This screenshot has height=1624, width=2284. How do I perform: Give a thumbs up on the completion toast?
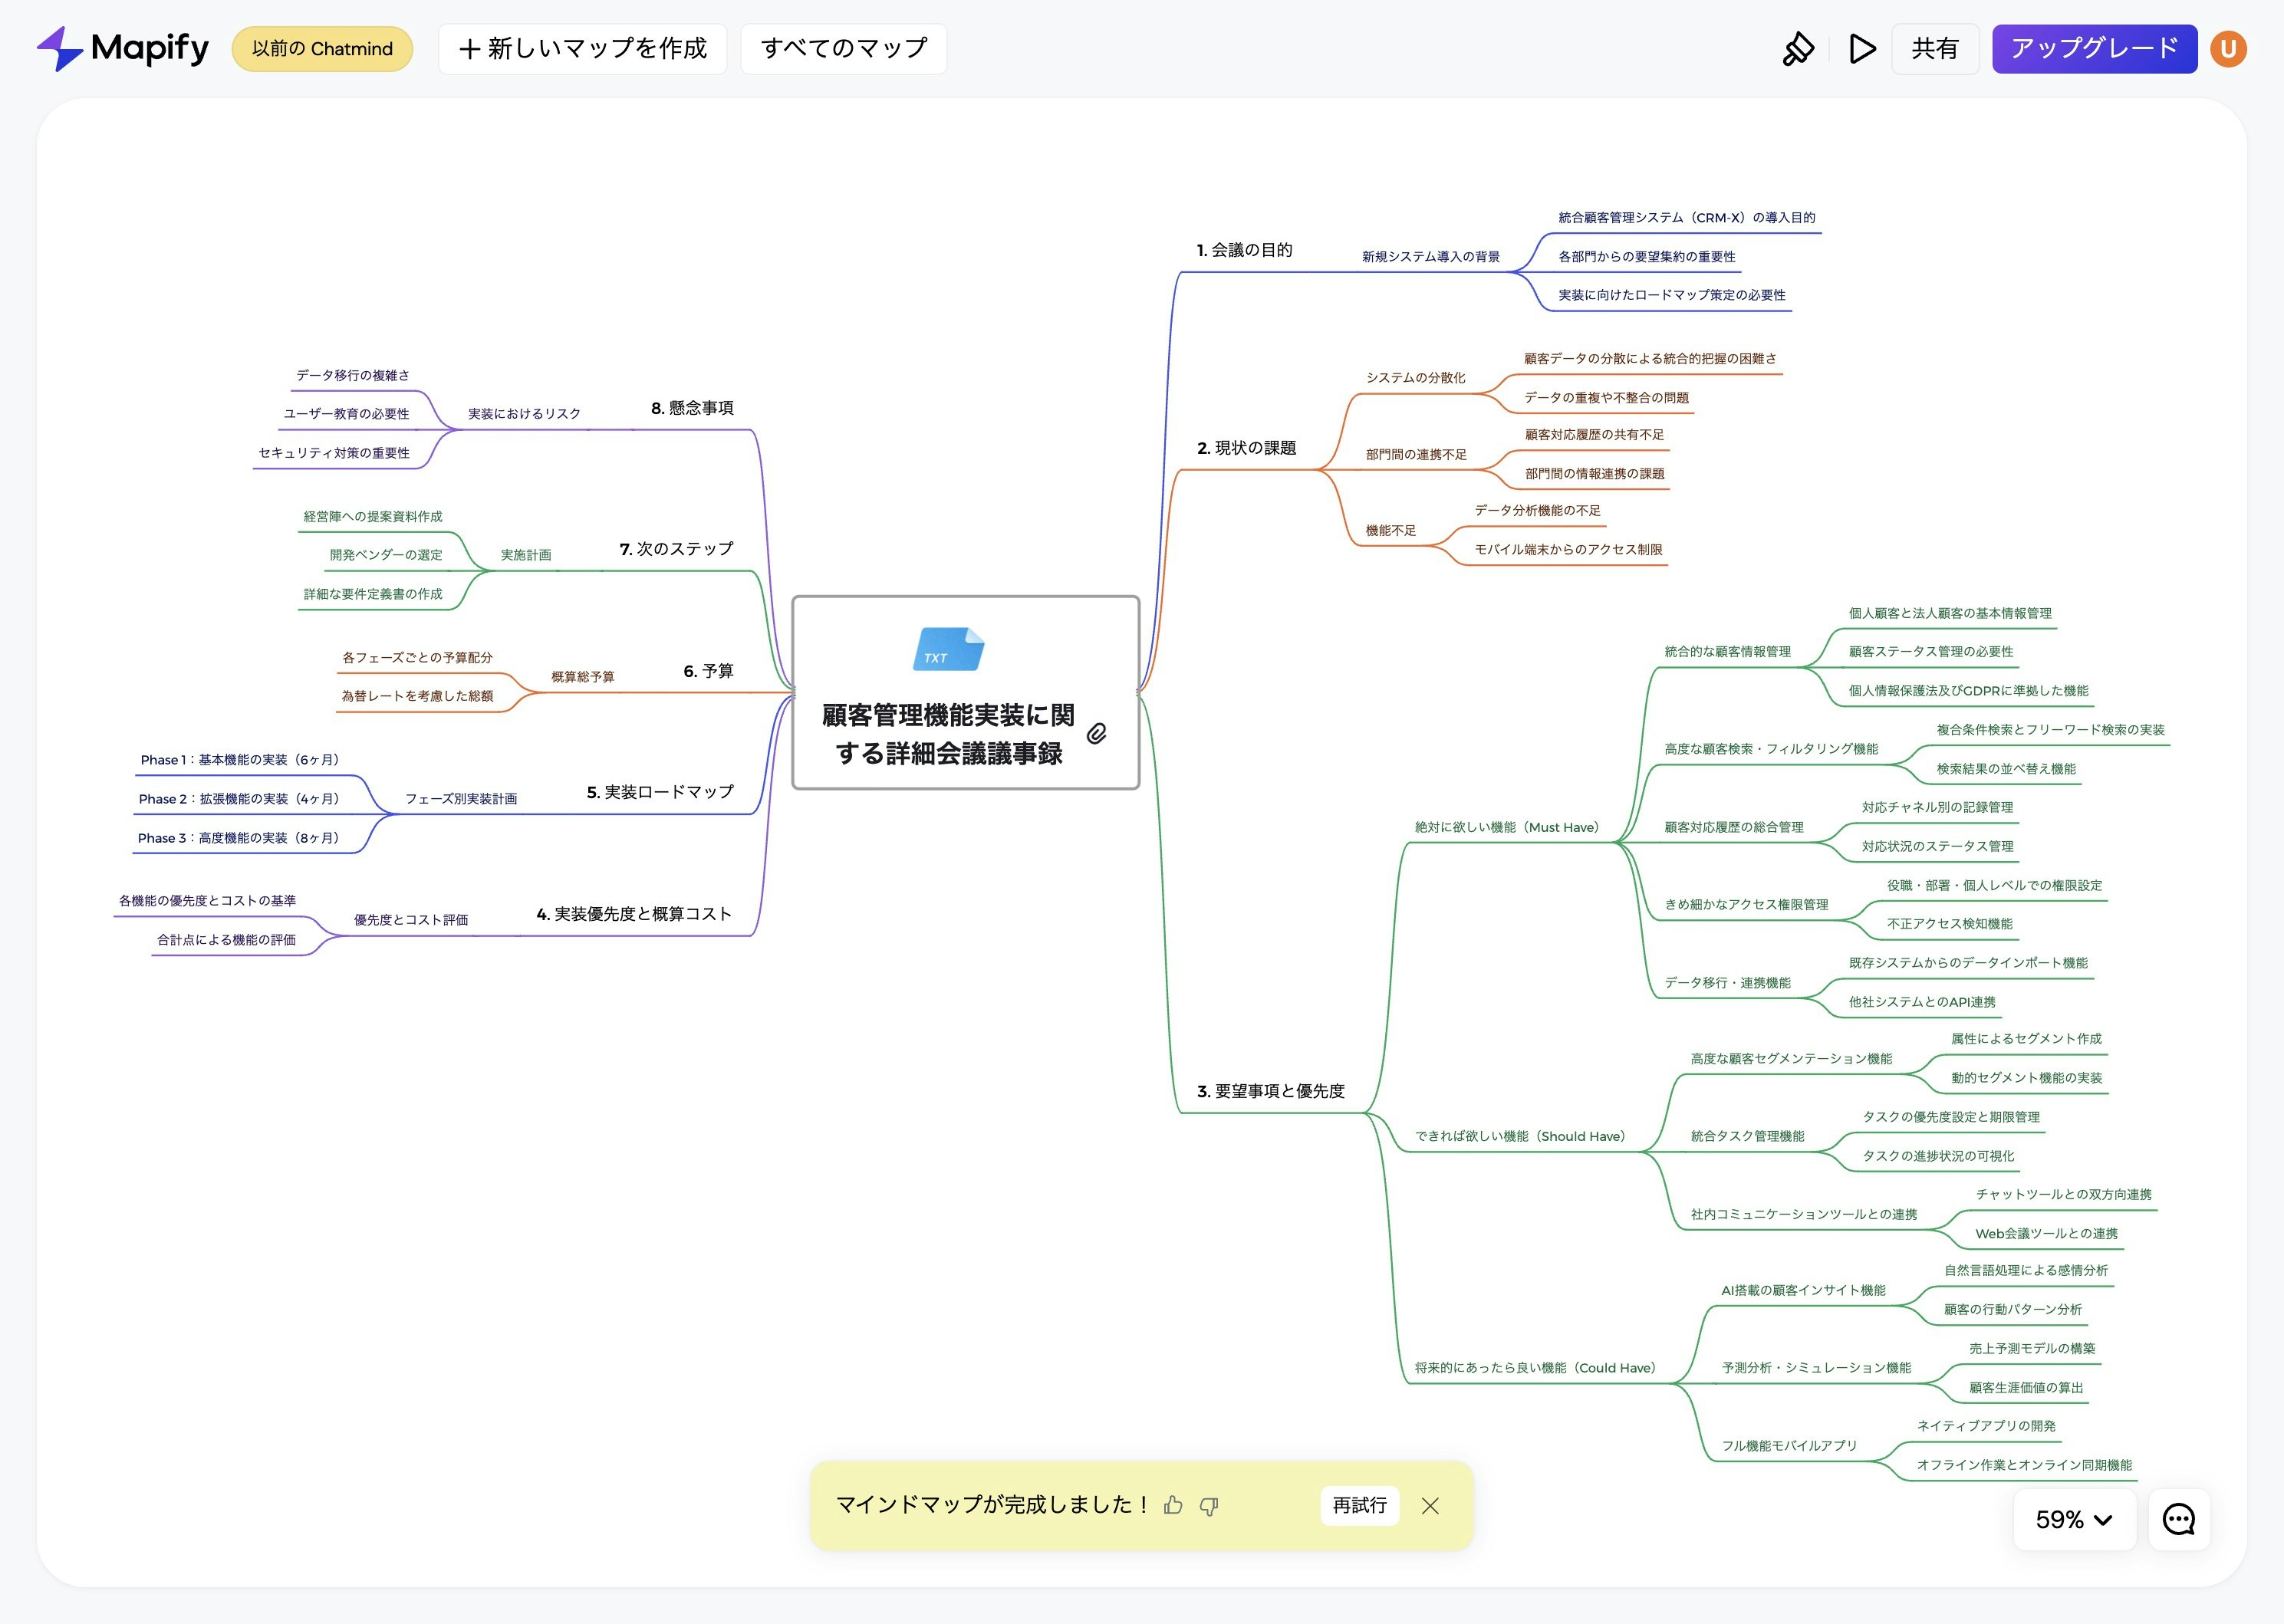(x=1173, y=1506)
